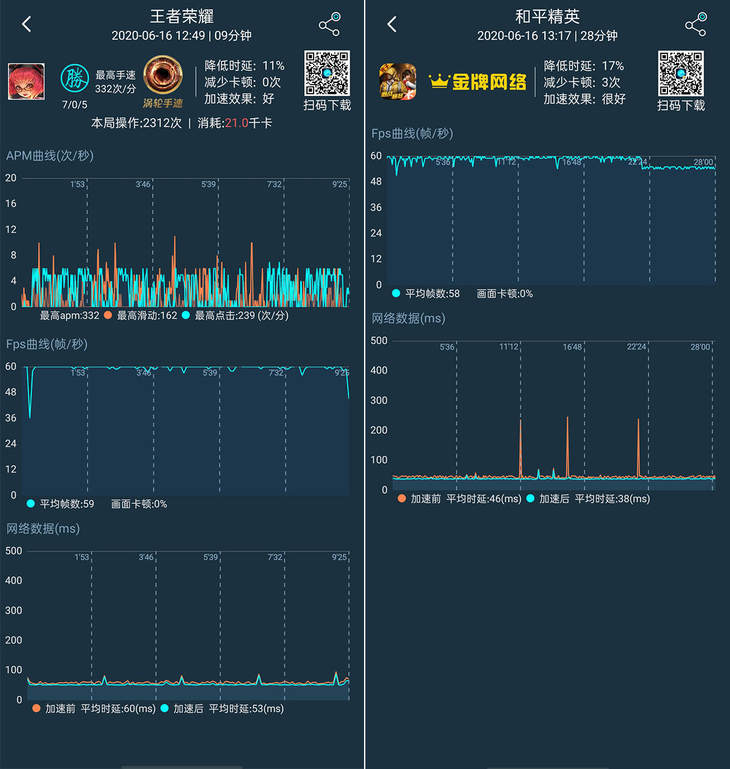Toggle 加速后 legend in 和平精英 network chart
Screen dimensions: 730x769
(530, 498)
